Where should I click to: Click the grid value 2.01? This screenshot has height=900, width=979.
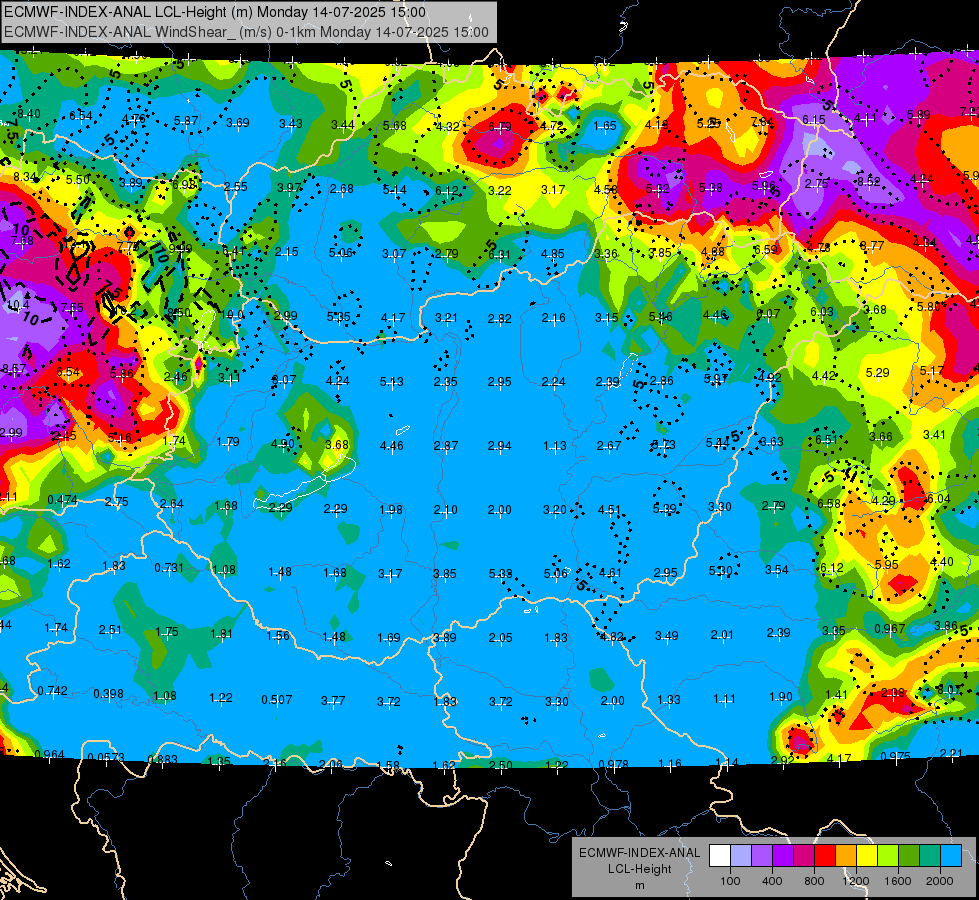pyautogui.click(x=722, y=635)
